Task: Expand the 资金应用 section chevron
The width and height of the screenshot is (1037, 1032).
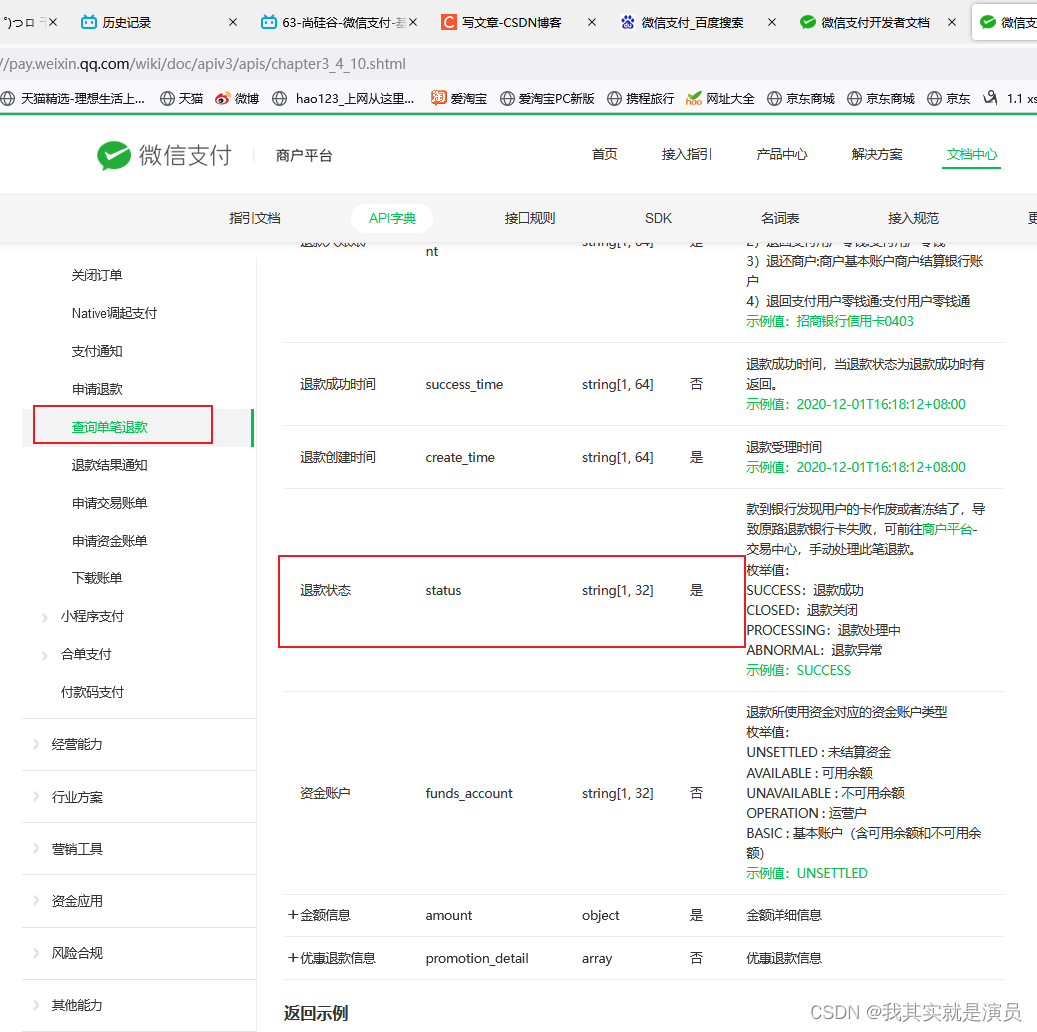Action: point(36,900)
